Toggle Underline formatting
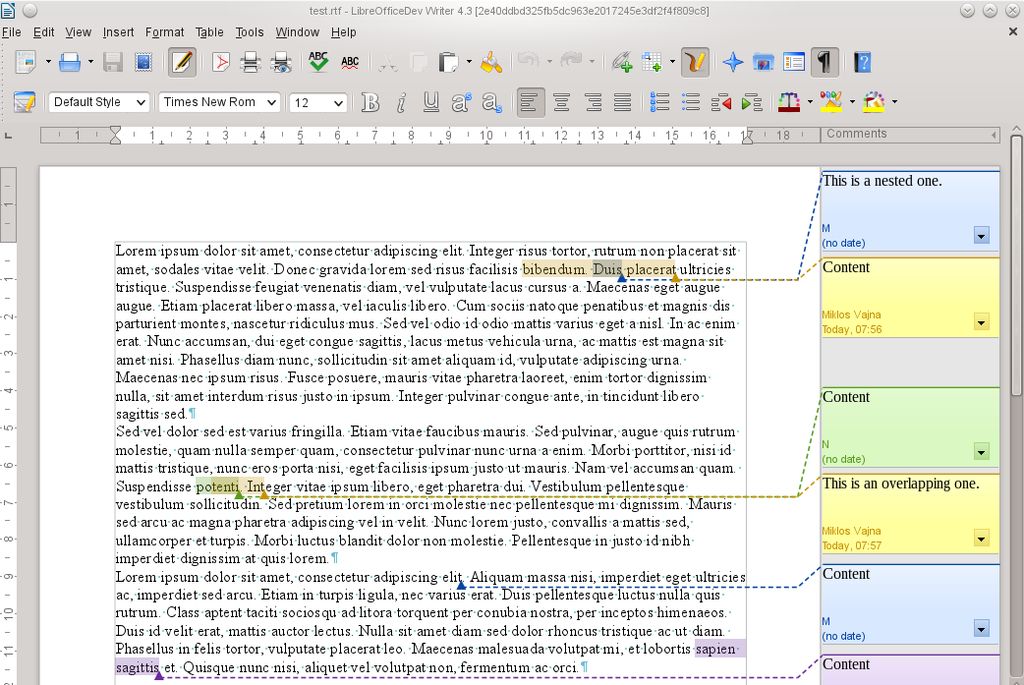 431,103
